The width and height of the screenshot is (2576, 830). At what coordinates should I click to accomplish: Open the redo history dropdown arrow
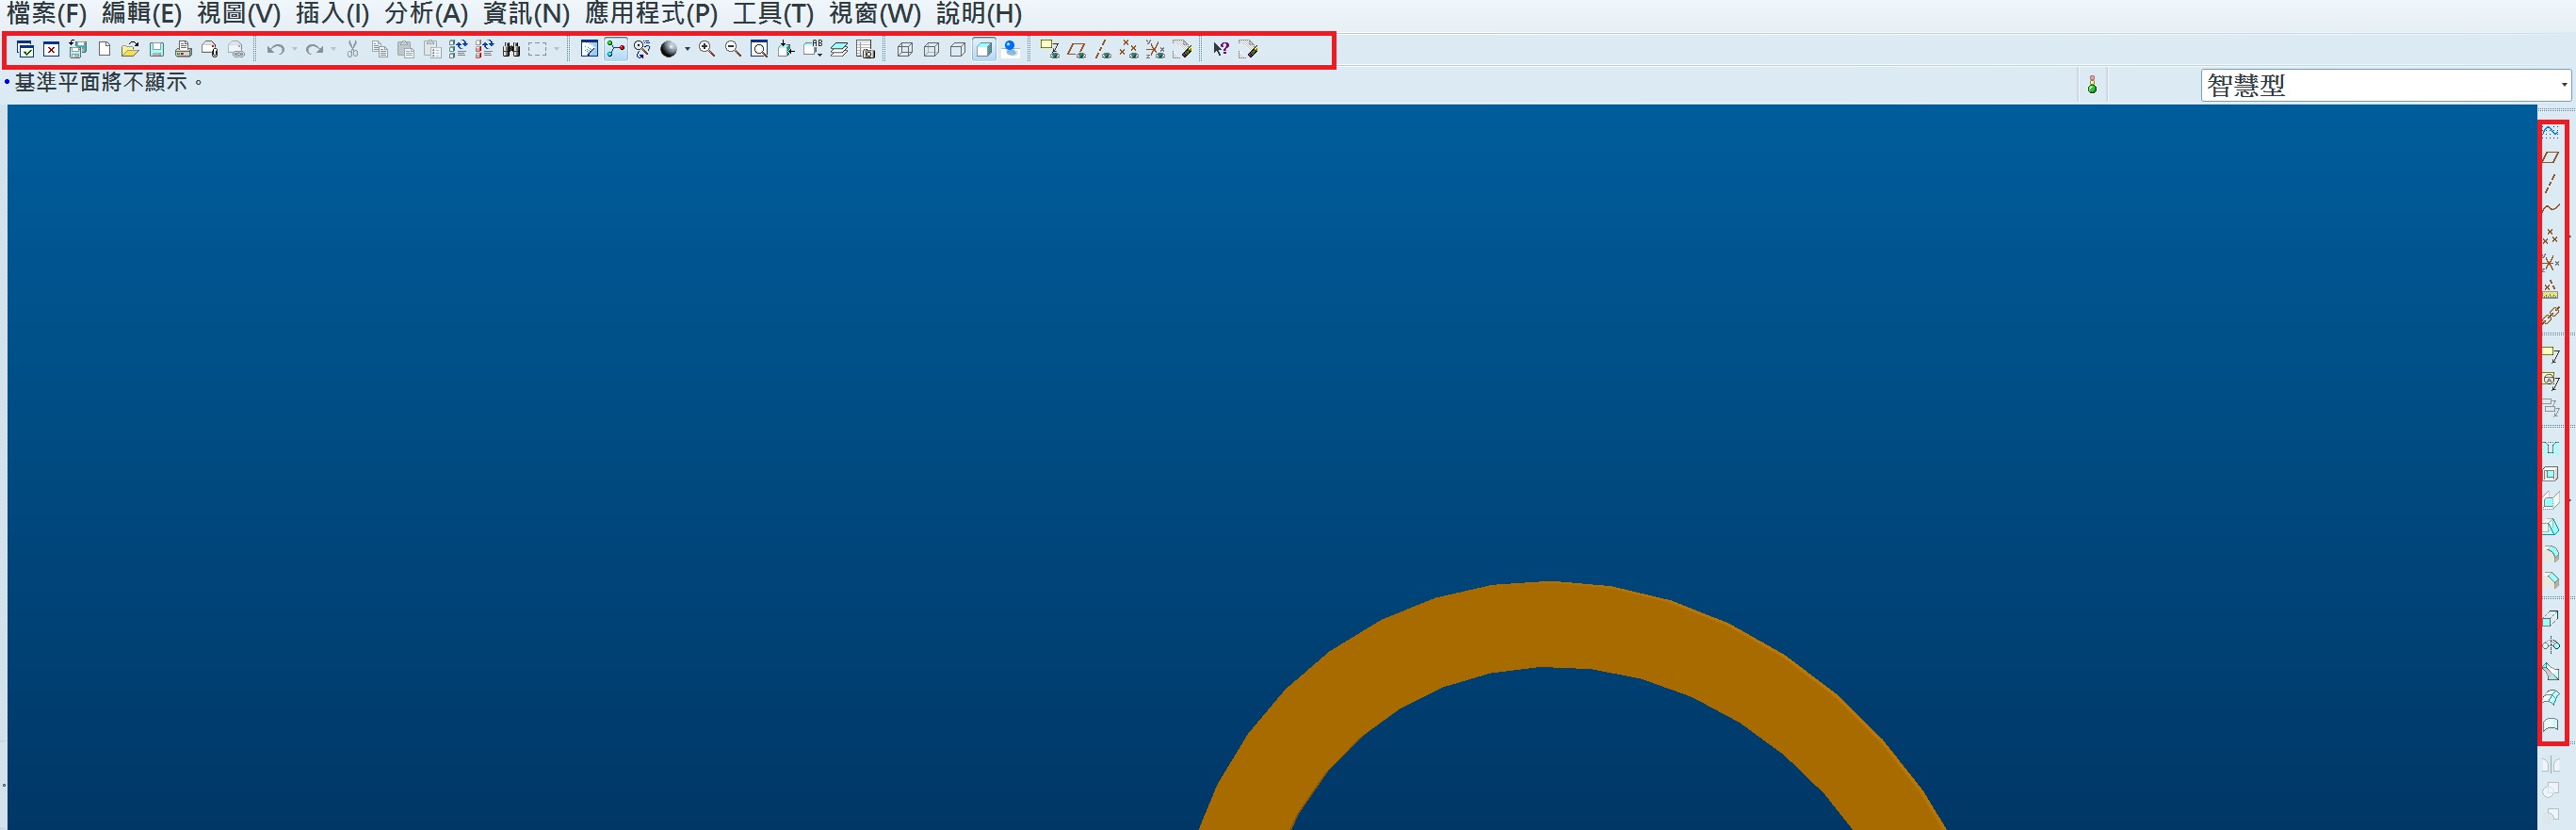[333, 49]
